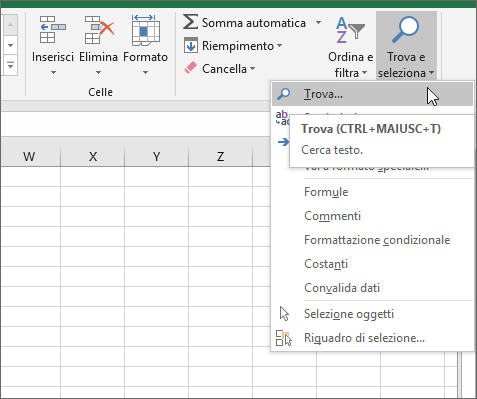The image size is (477, 399).
Task: Open the Elimina dropdown arrow
Action: tap(98, 72)
